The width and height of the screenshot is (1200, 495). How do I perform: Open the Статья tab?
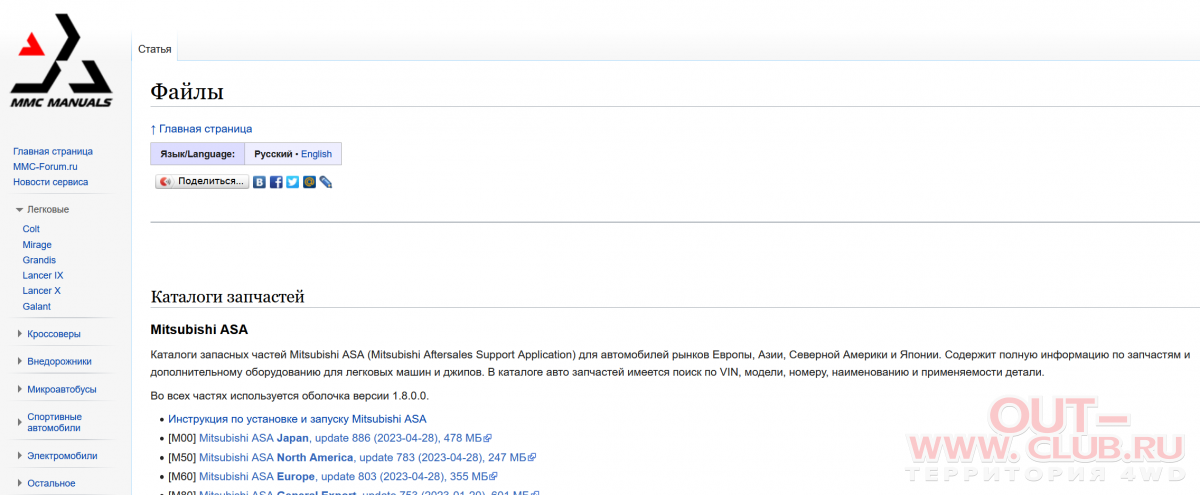[x=155, y=49]
